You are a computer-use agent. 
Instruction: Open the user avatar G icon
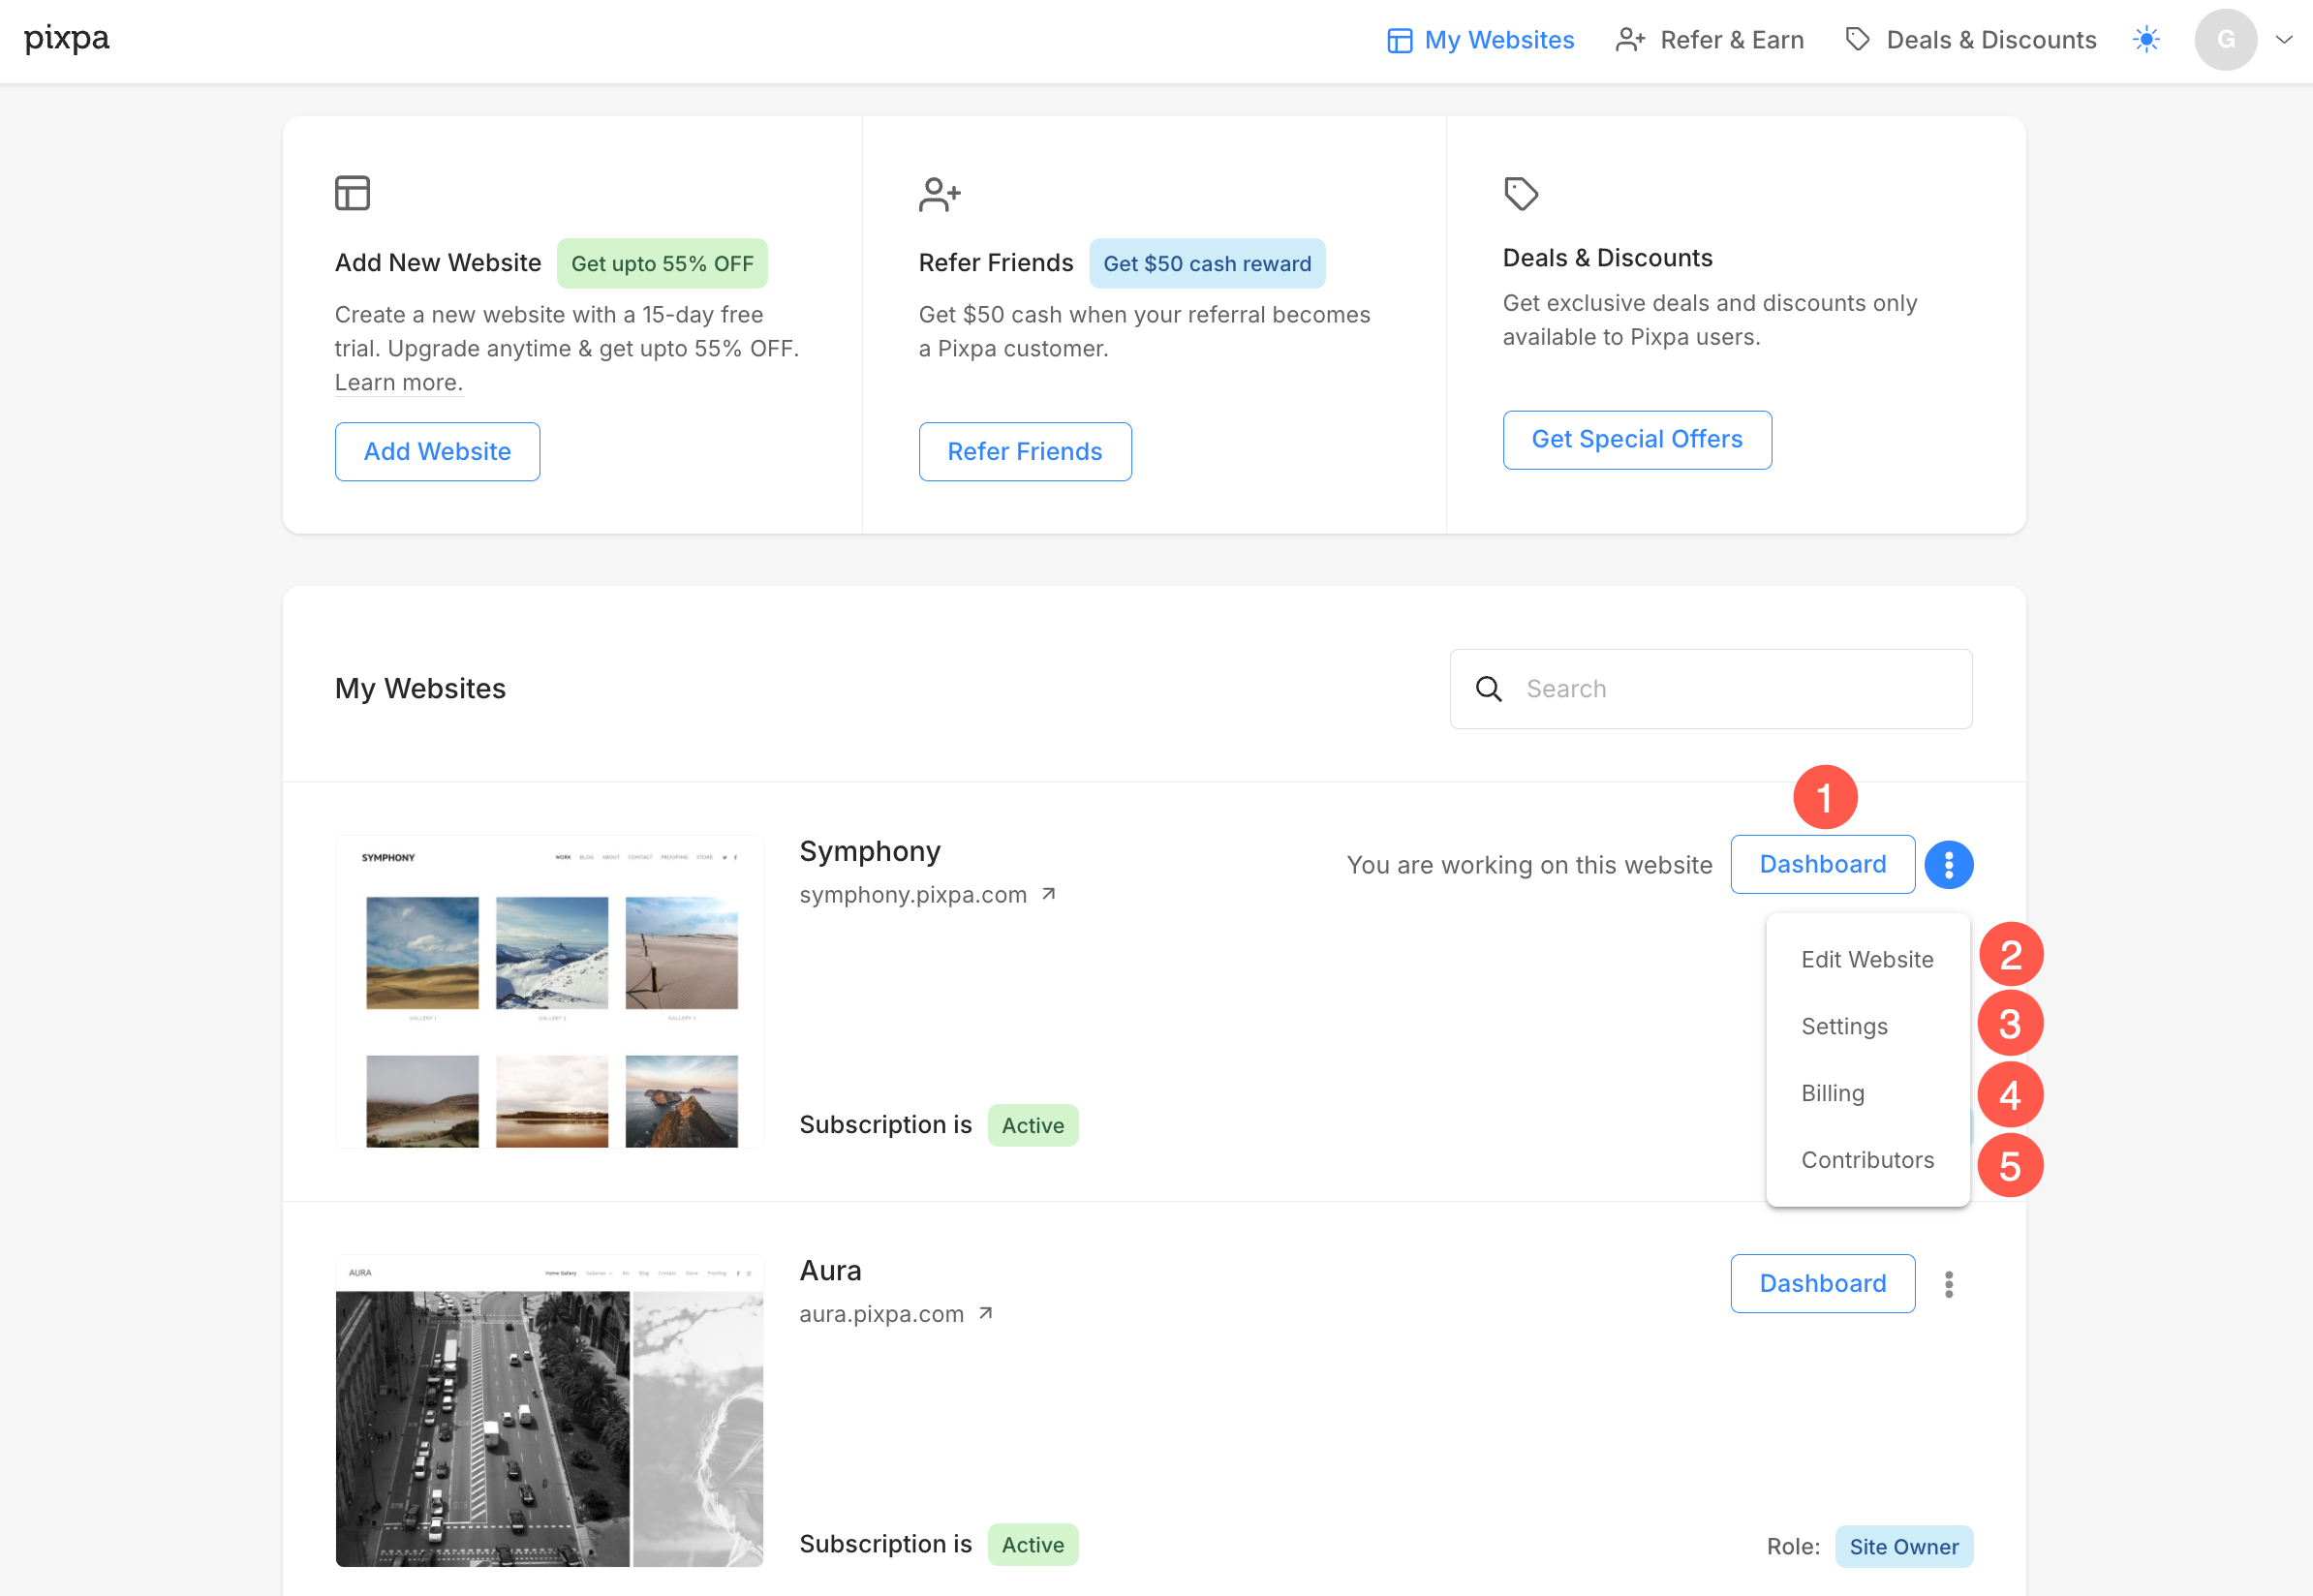coord(2225,40)
